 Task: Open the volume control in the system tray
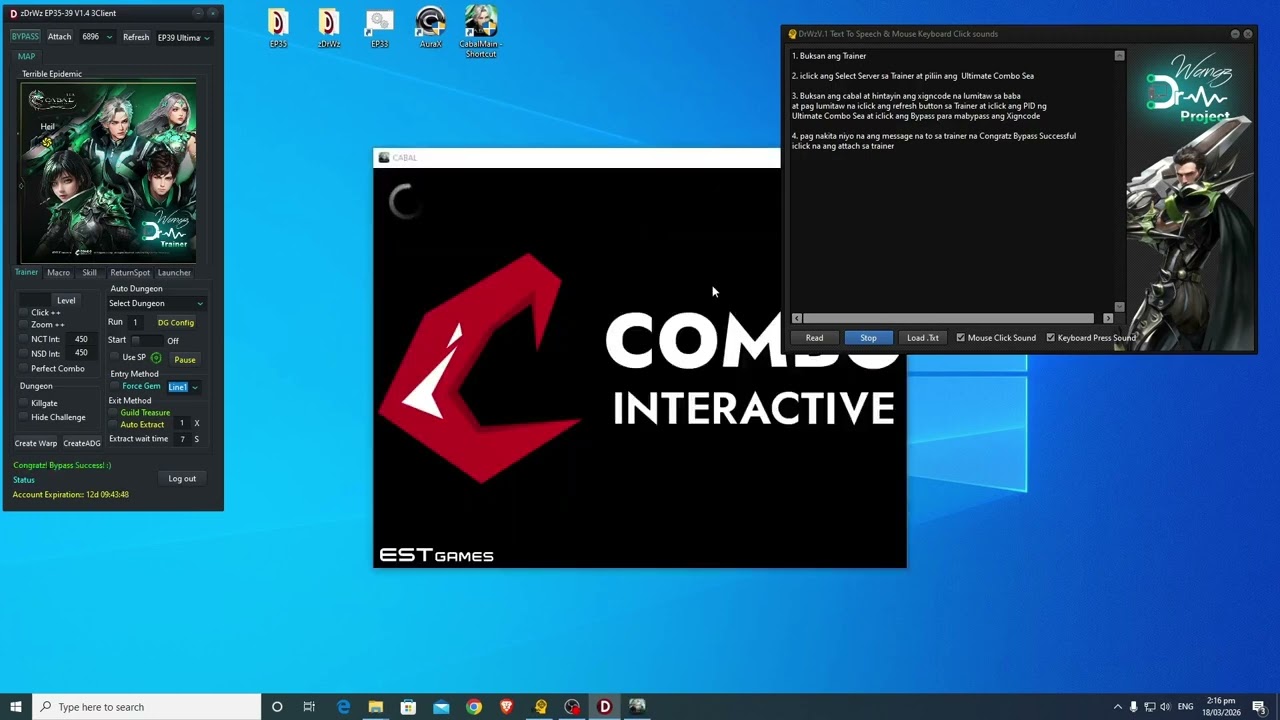(1165, 707)
